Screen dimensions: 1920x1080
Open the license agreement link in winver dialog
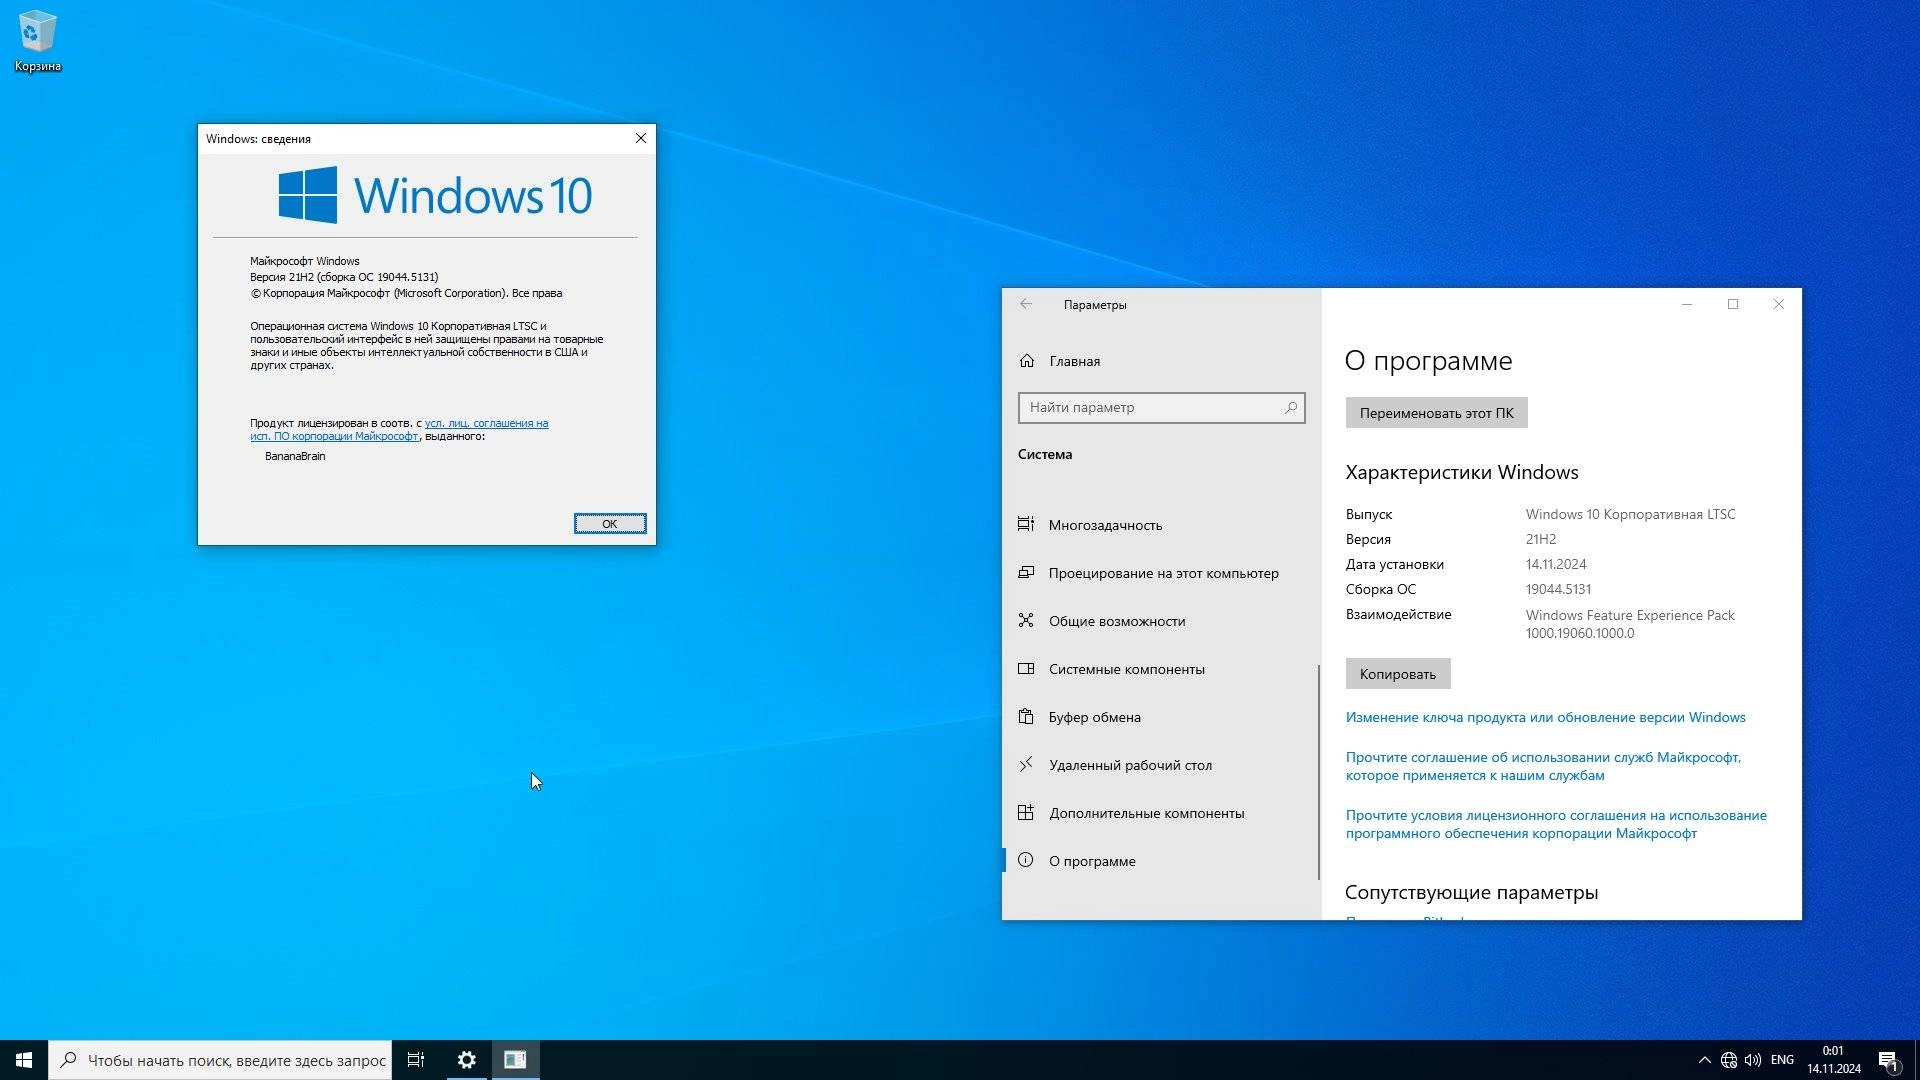400,429
